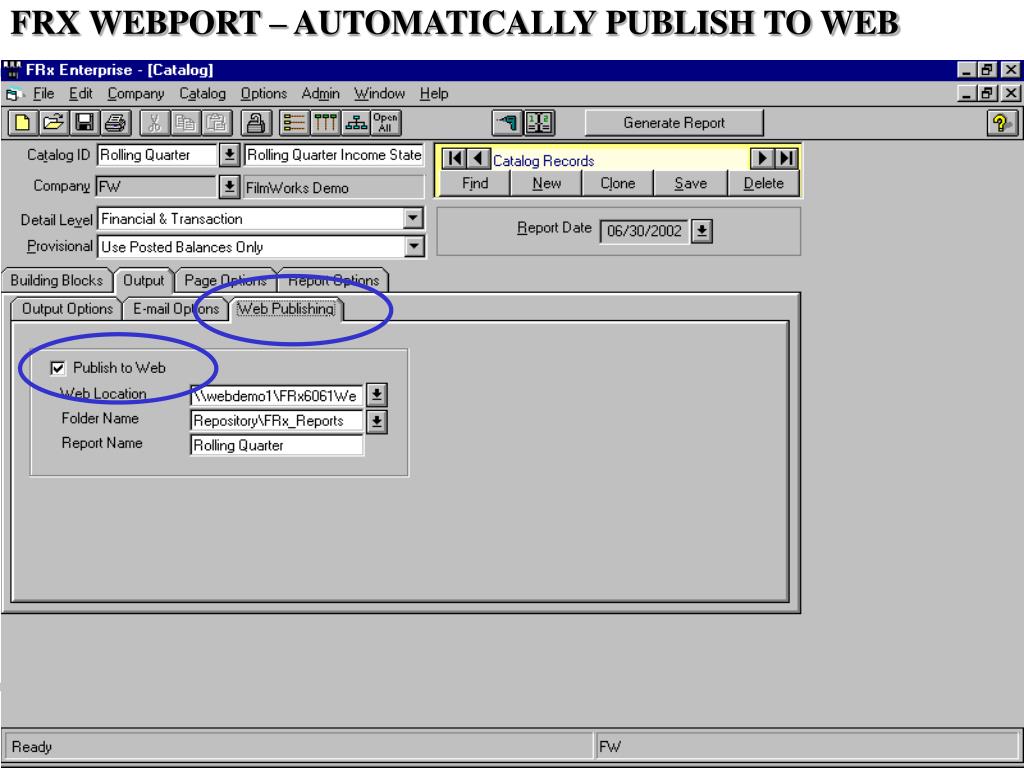Screen dimensions: 1024x768
Task: Click the Folder Name field Repository\FRx_Reports
Action: coord(277,421)
